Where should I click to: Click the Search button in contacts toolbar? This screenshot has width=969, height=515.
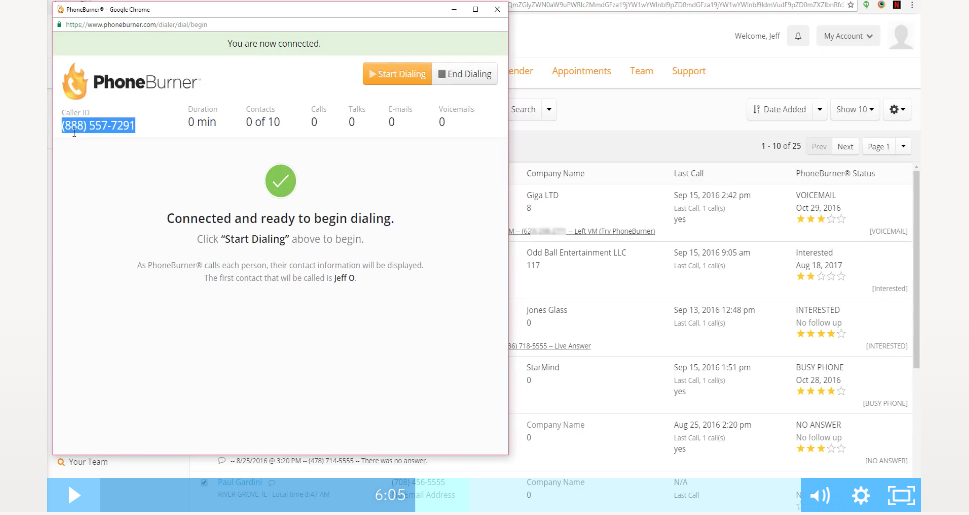point(524,109)
